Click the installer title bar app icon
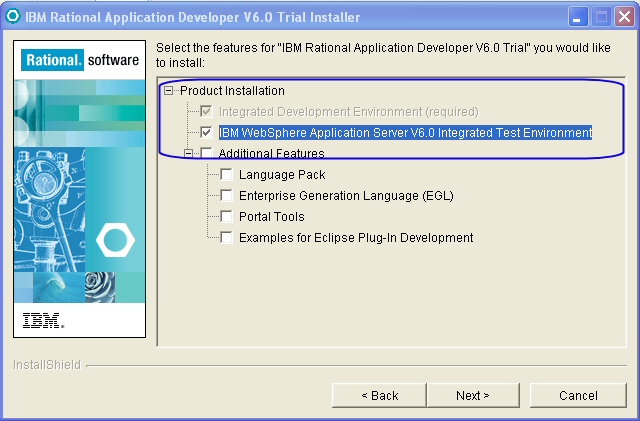Image resolution: width=640 pixels, height=421 pixels. (13, 16)
